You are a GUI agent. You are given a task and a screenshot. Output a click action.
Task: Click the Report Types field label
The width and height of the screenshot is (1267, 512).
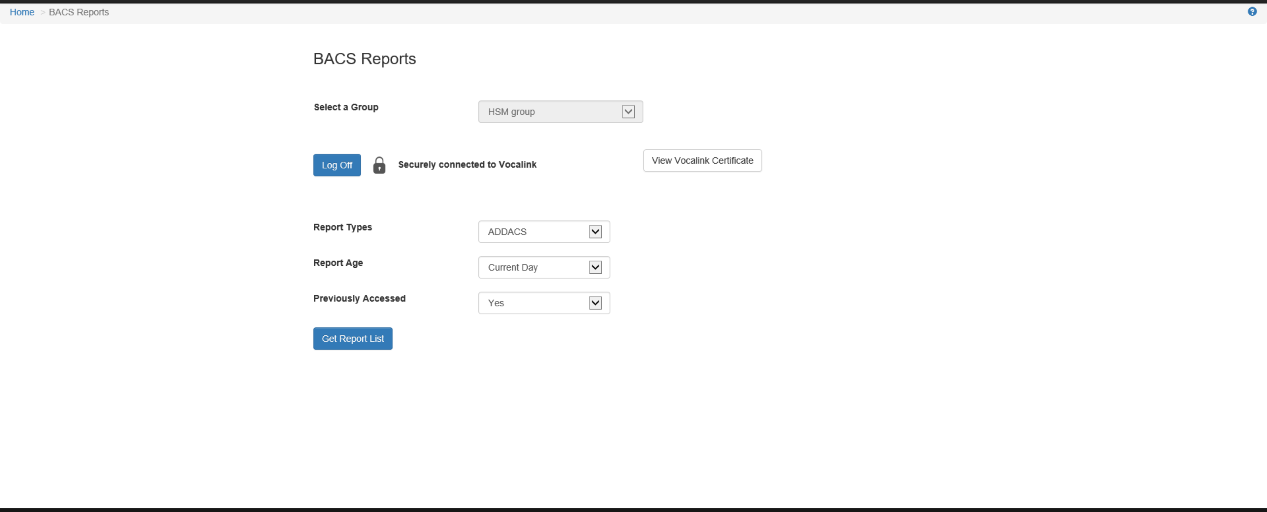click(343, 227)
